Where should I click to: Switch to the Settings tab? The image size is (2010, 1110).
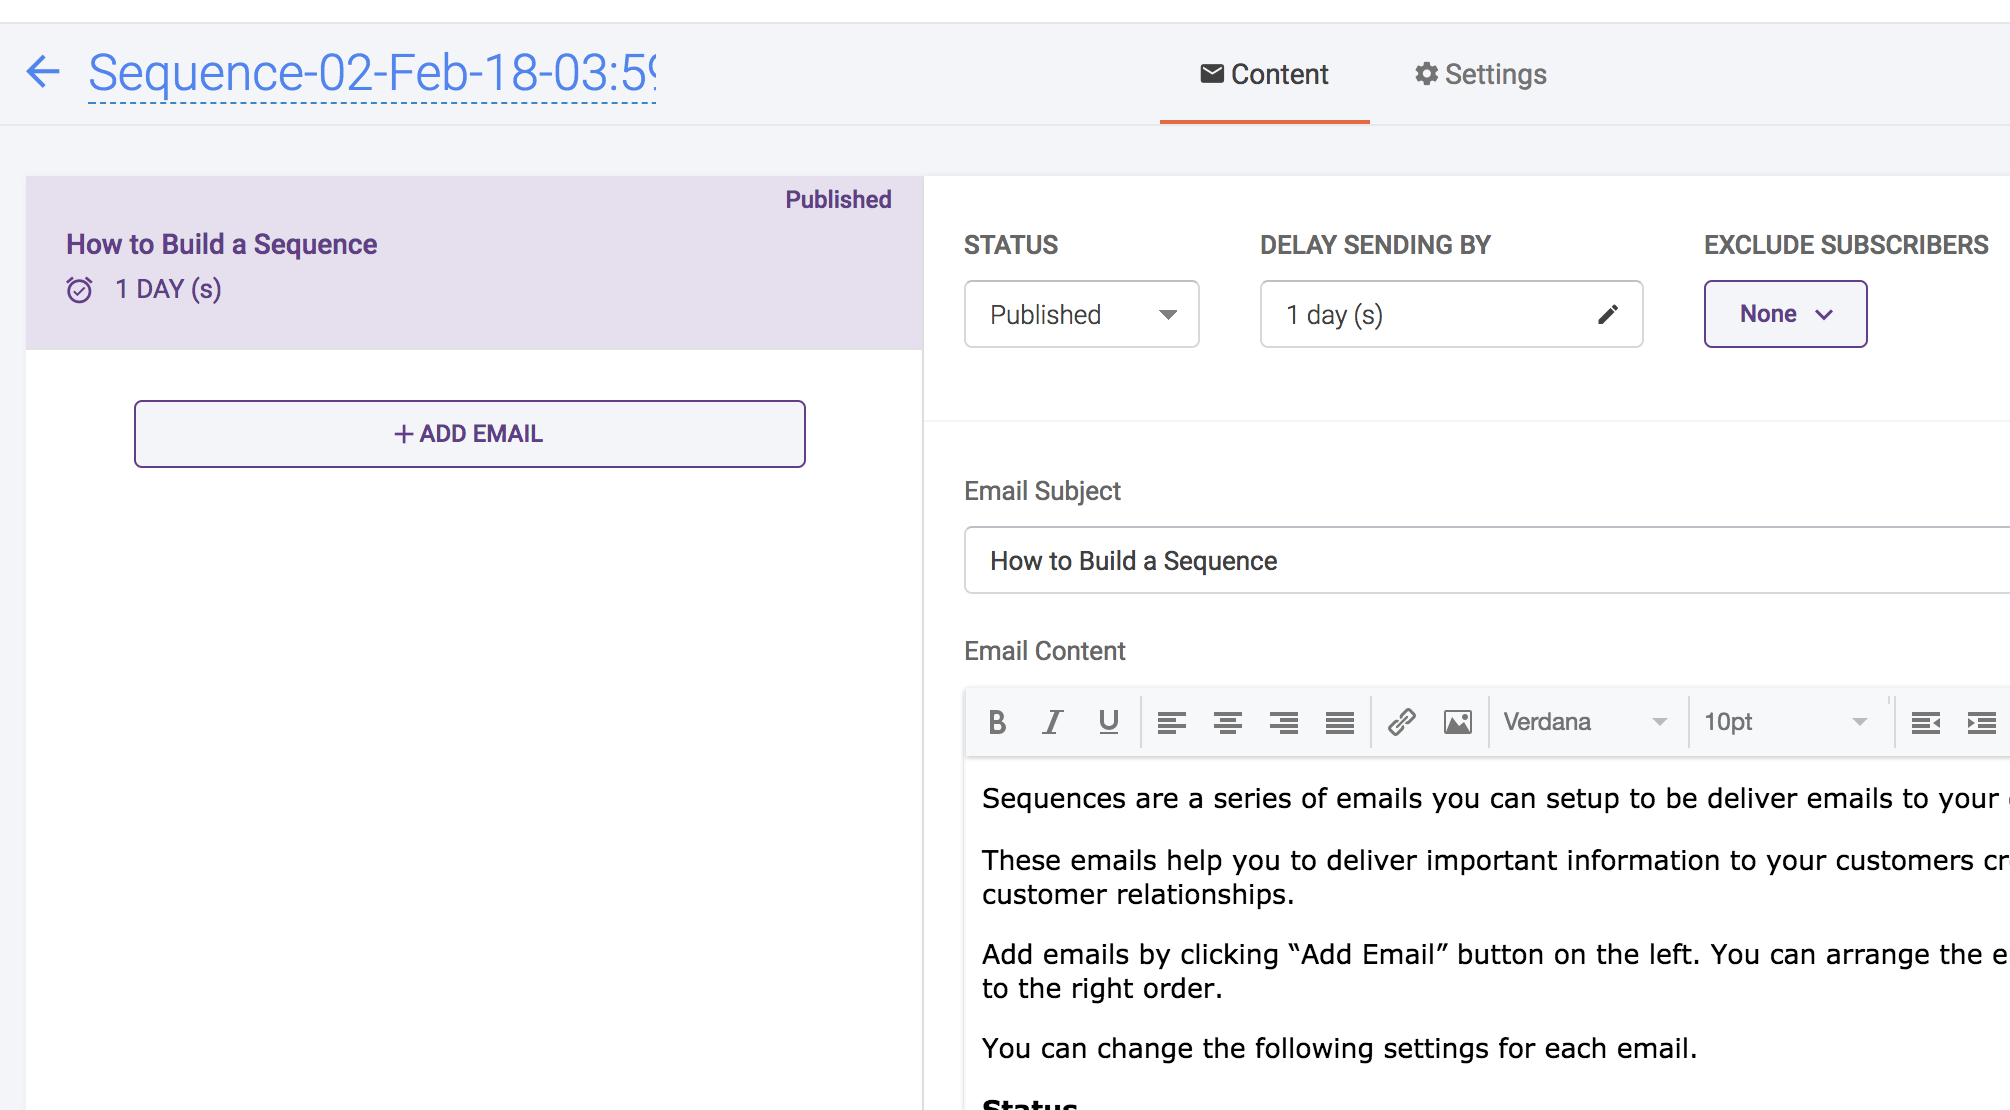point(1481,74)
